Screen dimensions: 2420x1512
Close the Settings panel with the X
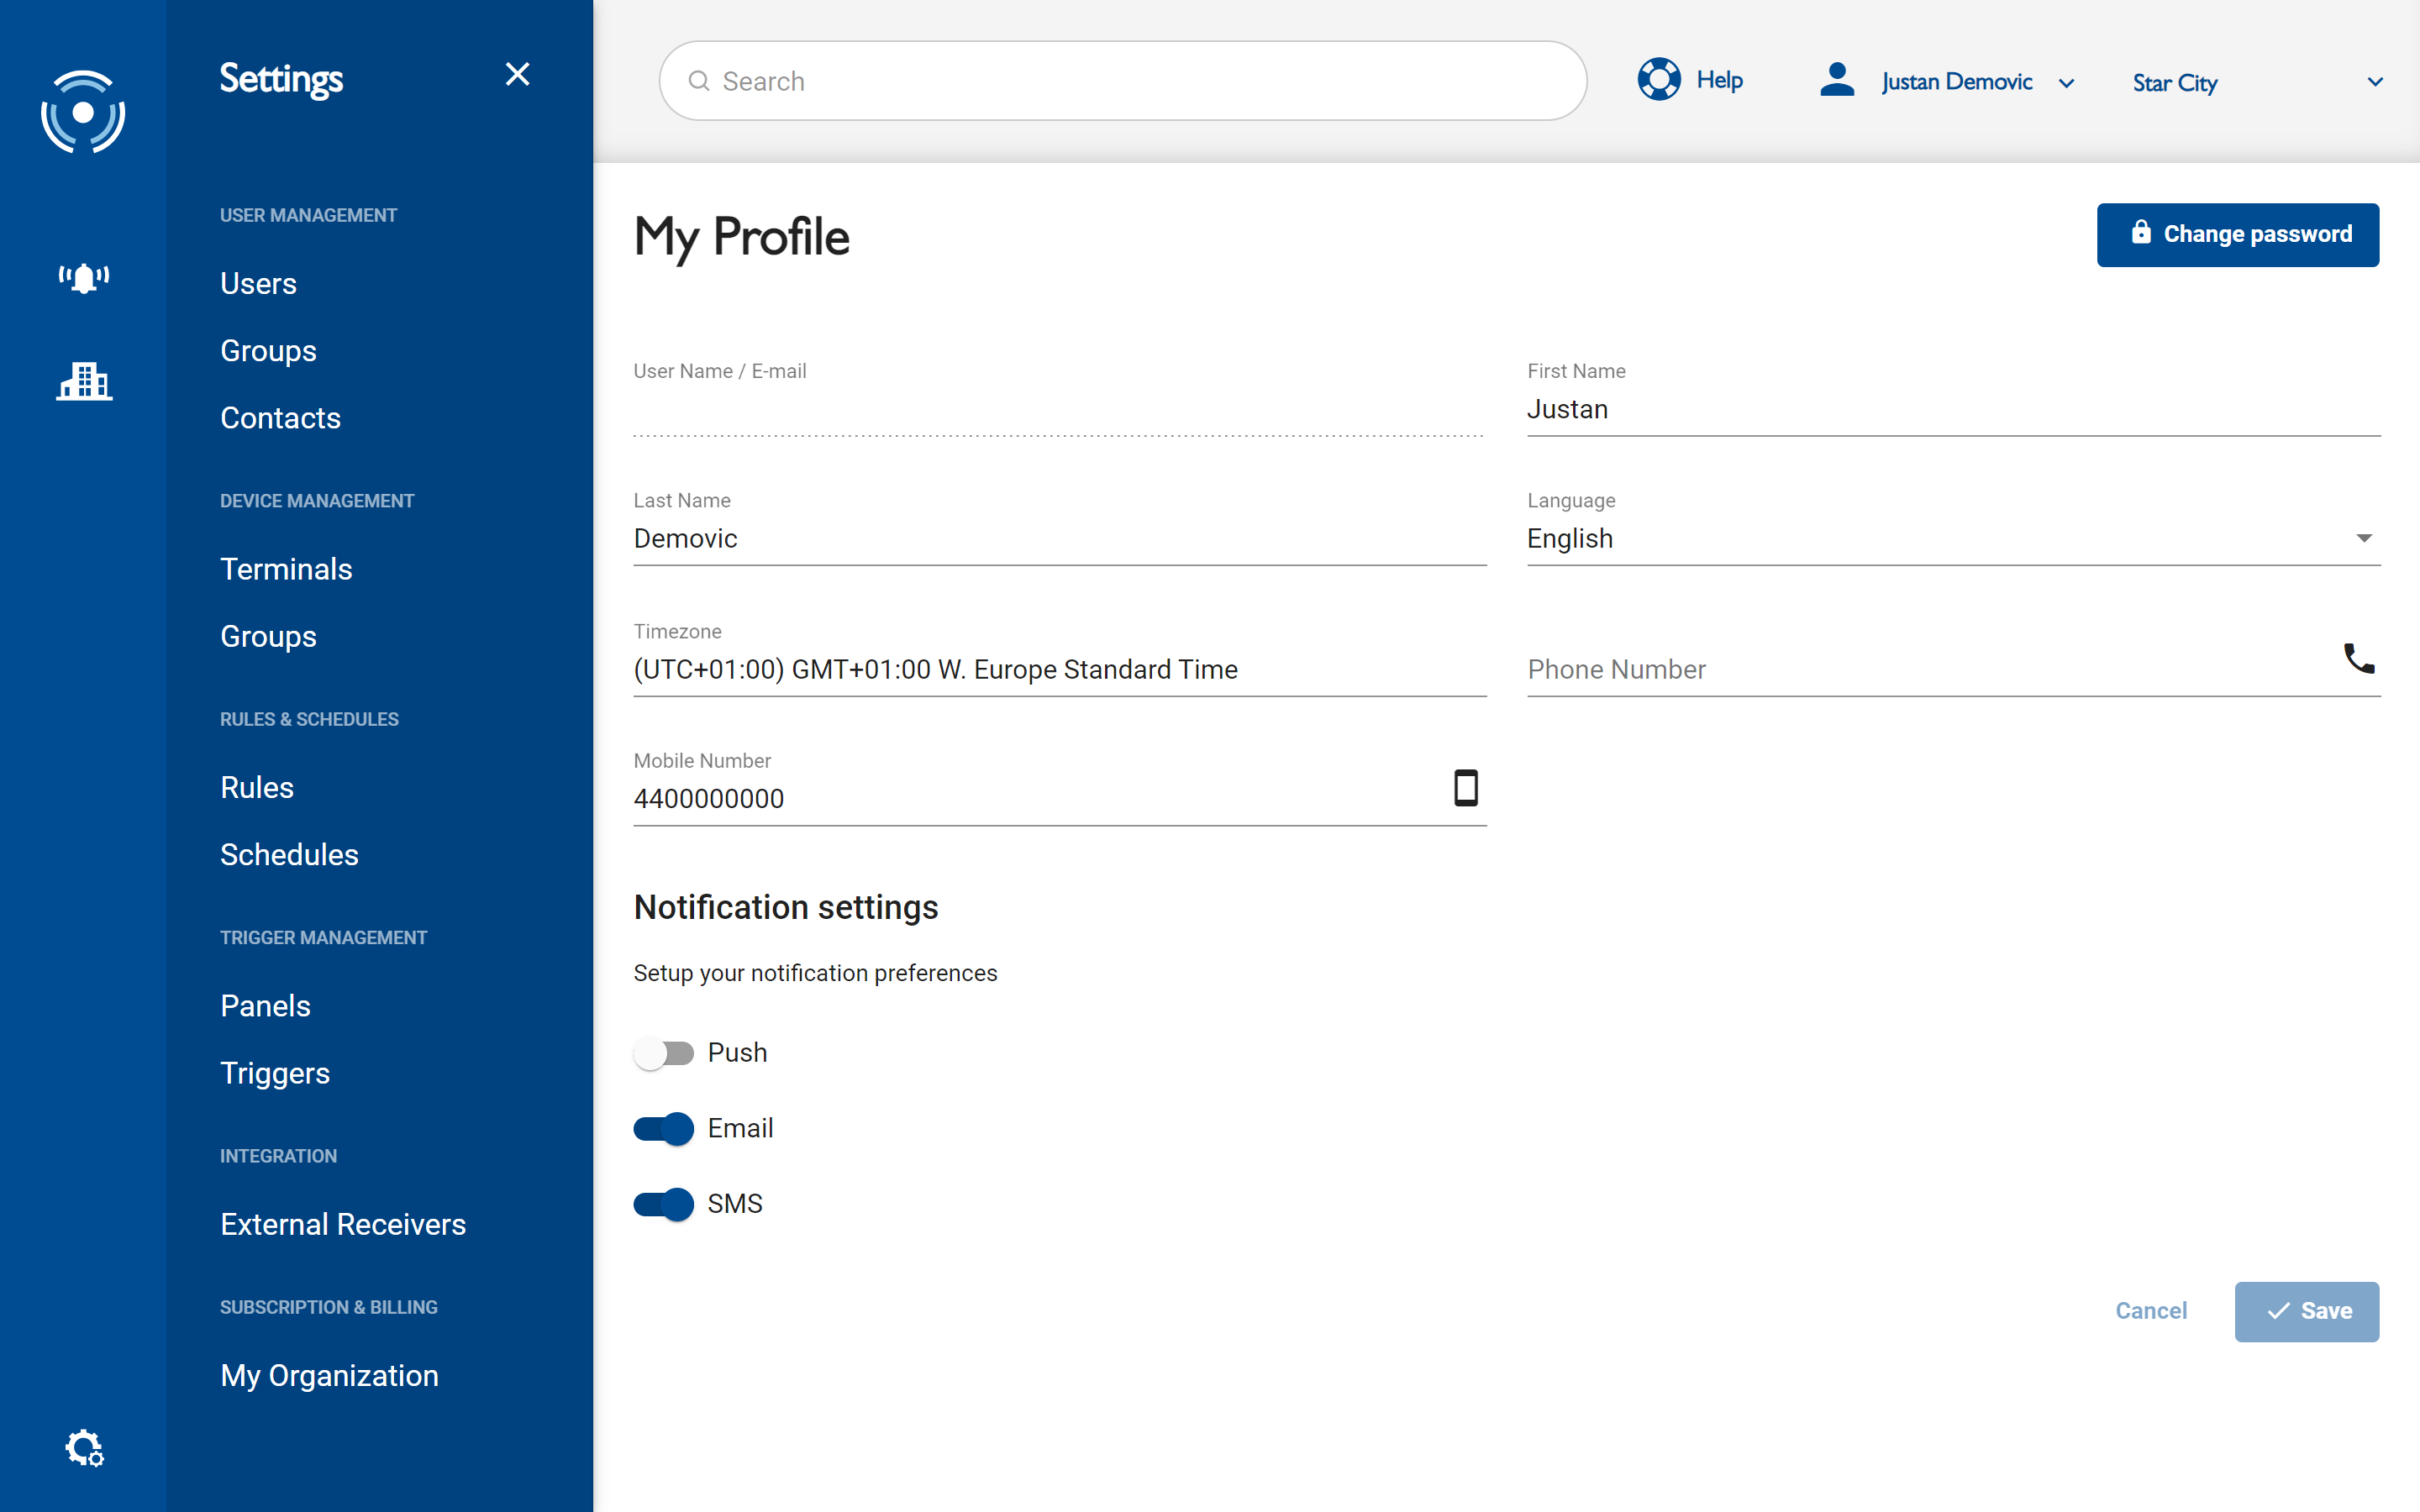517,75
